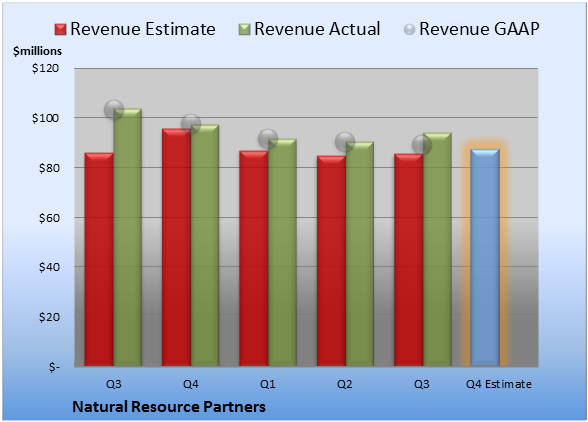Select the blue Q4 Estimate bar
588x422 pixels.
tap(485, 257)
